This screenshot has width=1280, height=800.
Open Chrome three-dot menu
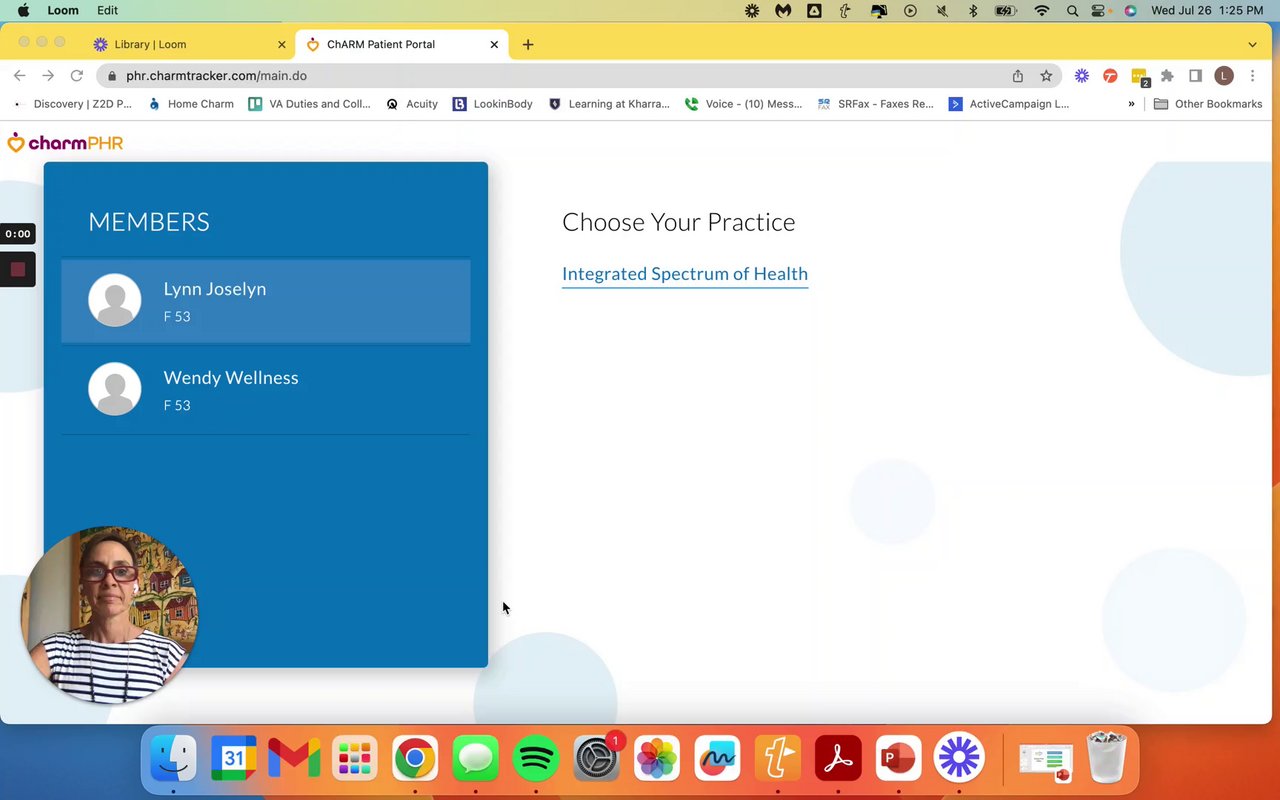pyautogui.click(x=1252, y=76)
